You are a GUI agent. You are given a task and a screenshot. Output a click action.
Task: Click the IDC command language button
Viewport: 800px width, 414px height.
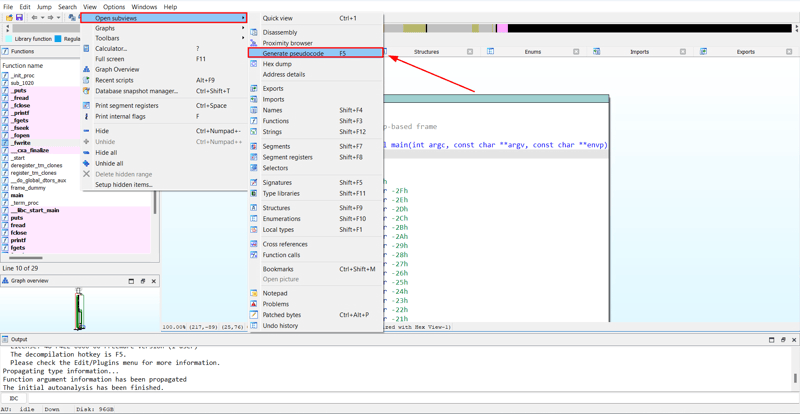point(14,398)
